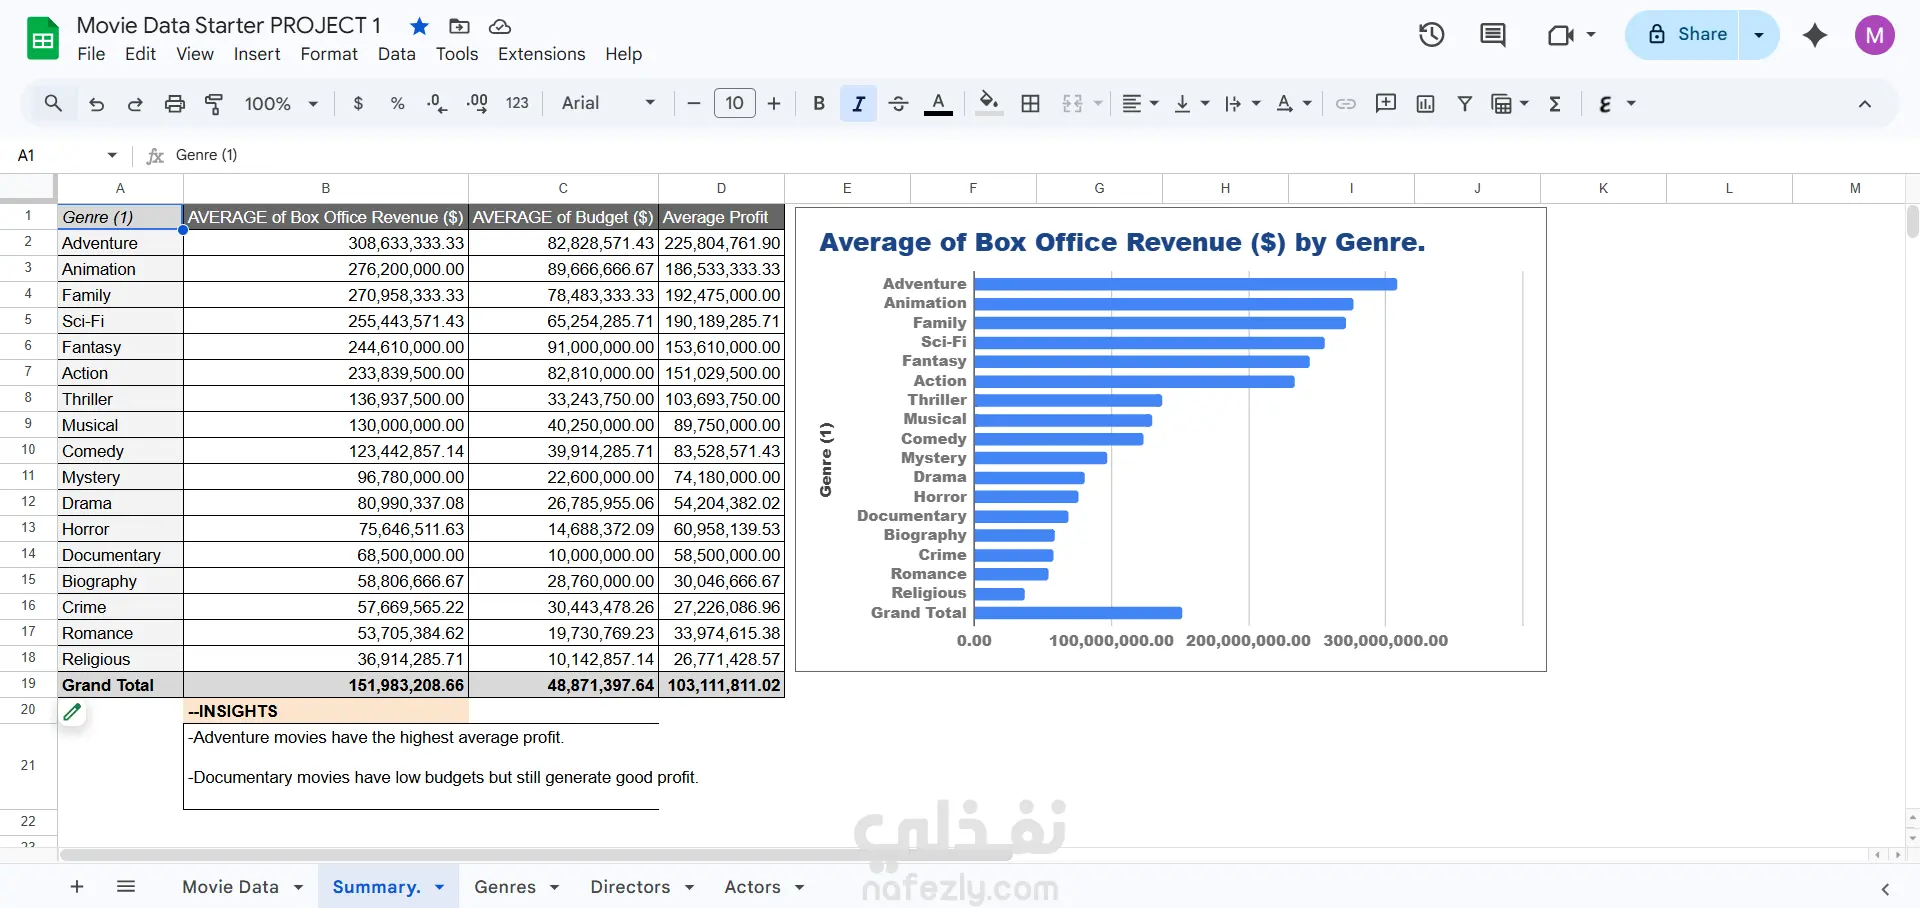Open version history clock icon
The height and width of the screenshot is (908, 1920).
(1431, 35)
